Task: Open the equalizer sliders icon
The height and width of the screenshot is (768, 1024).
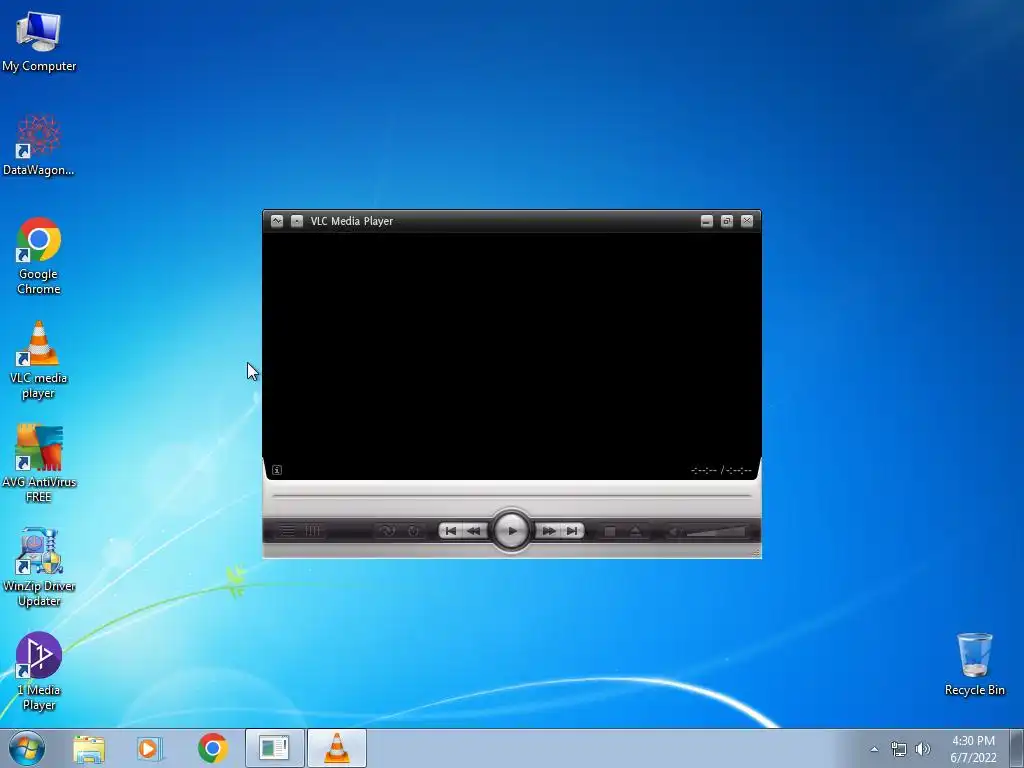Action: point(313,531)
